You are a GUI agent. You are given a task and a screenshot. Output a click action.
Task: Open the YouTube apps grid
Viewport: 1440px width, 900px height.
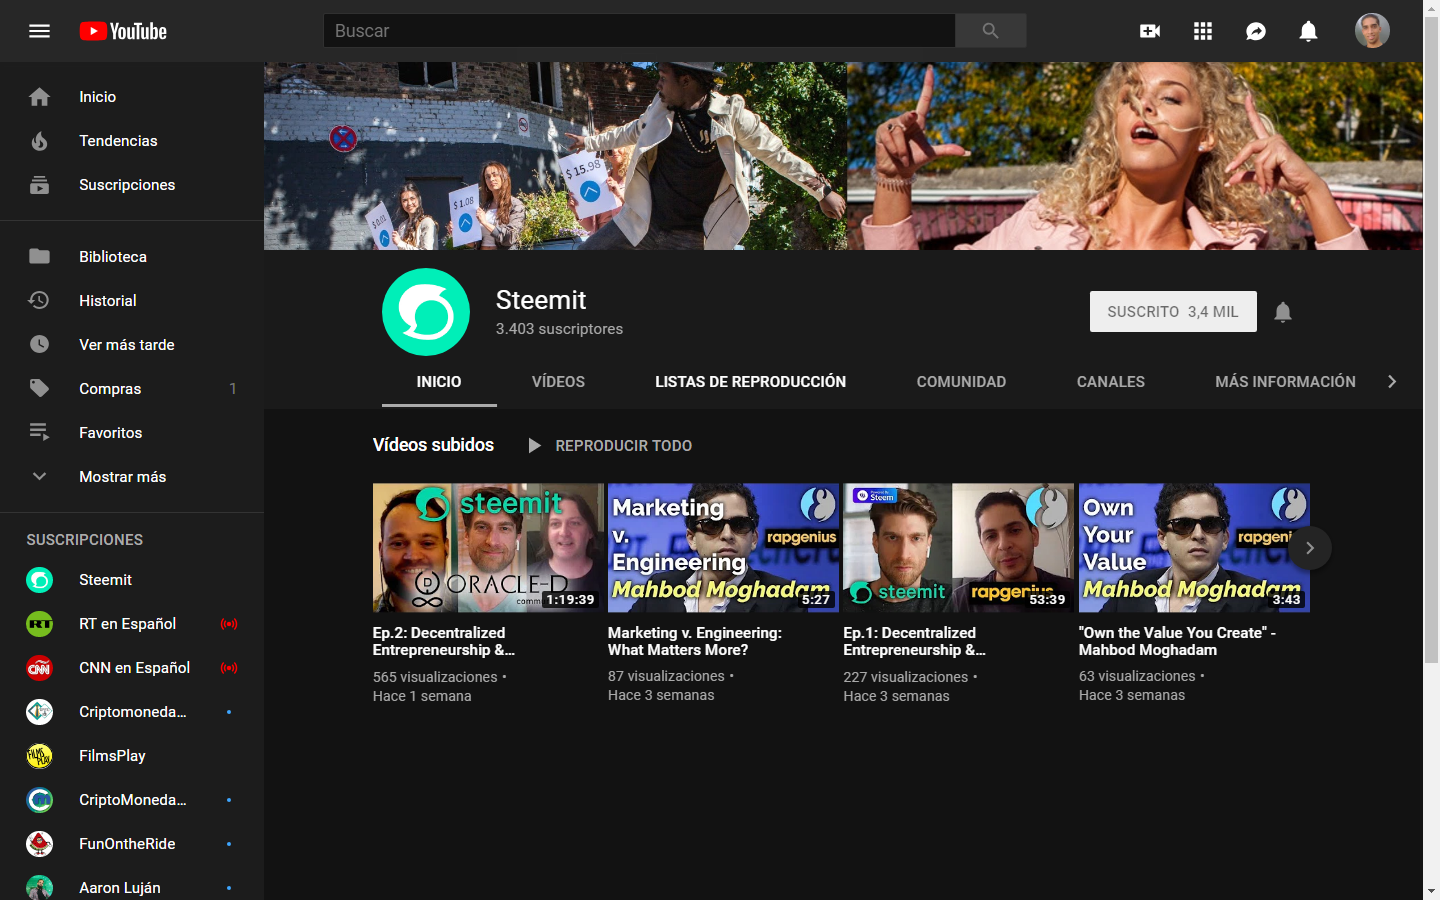[x=1203, y=31]
